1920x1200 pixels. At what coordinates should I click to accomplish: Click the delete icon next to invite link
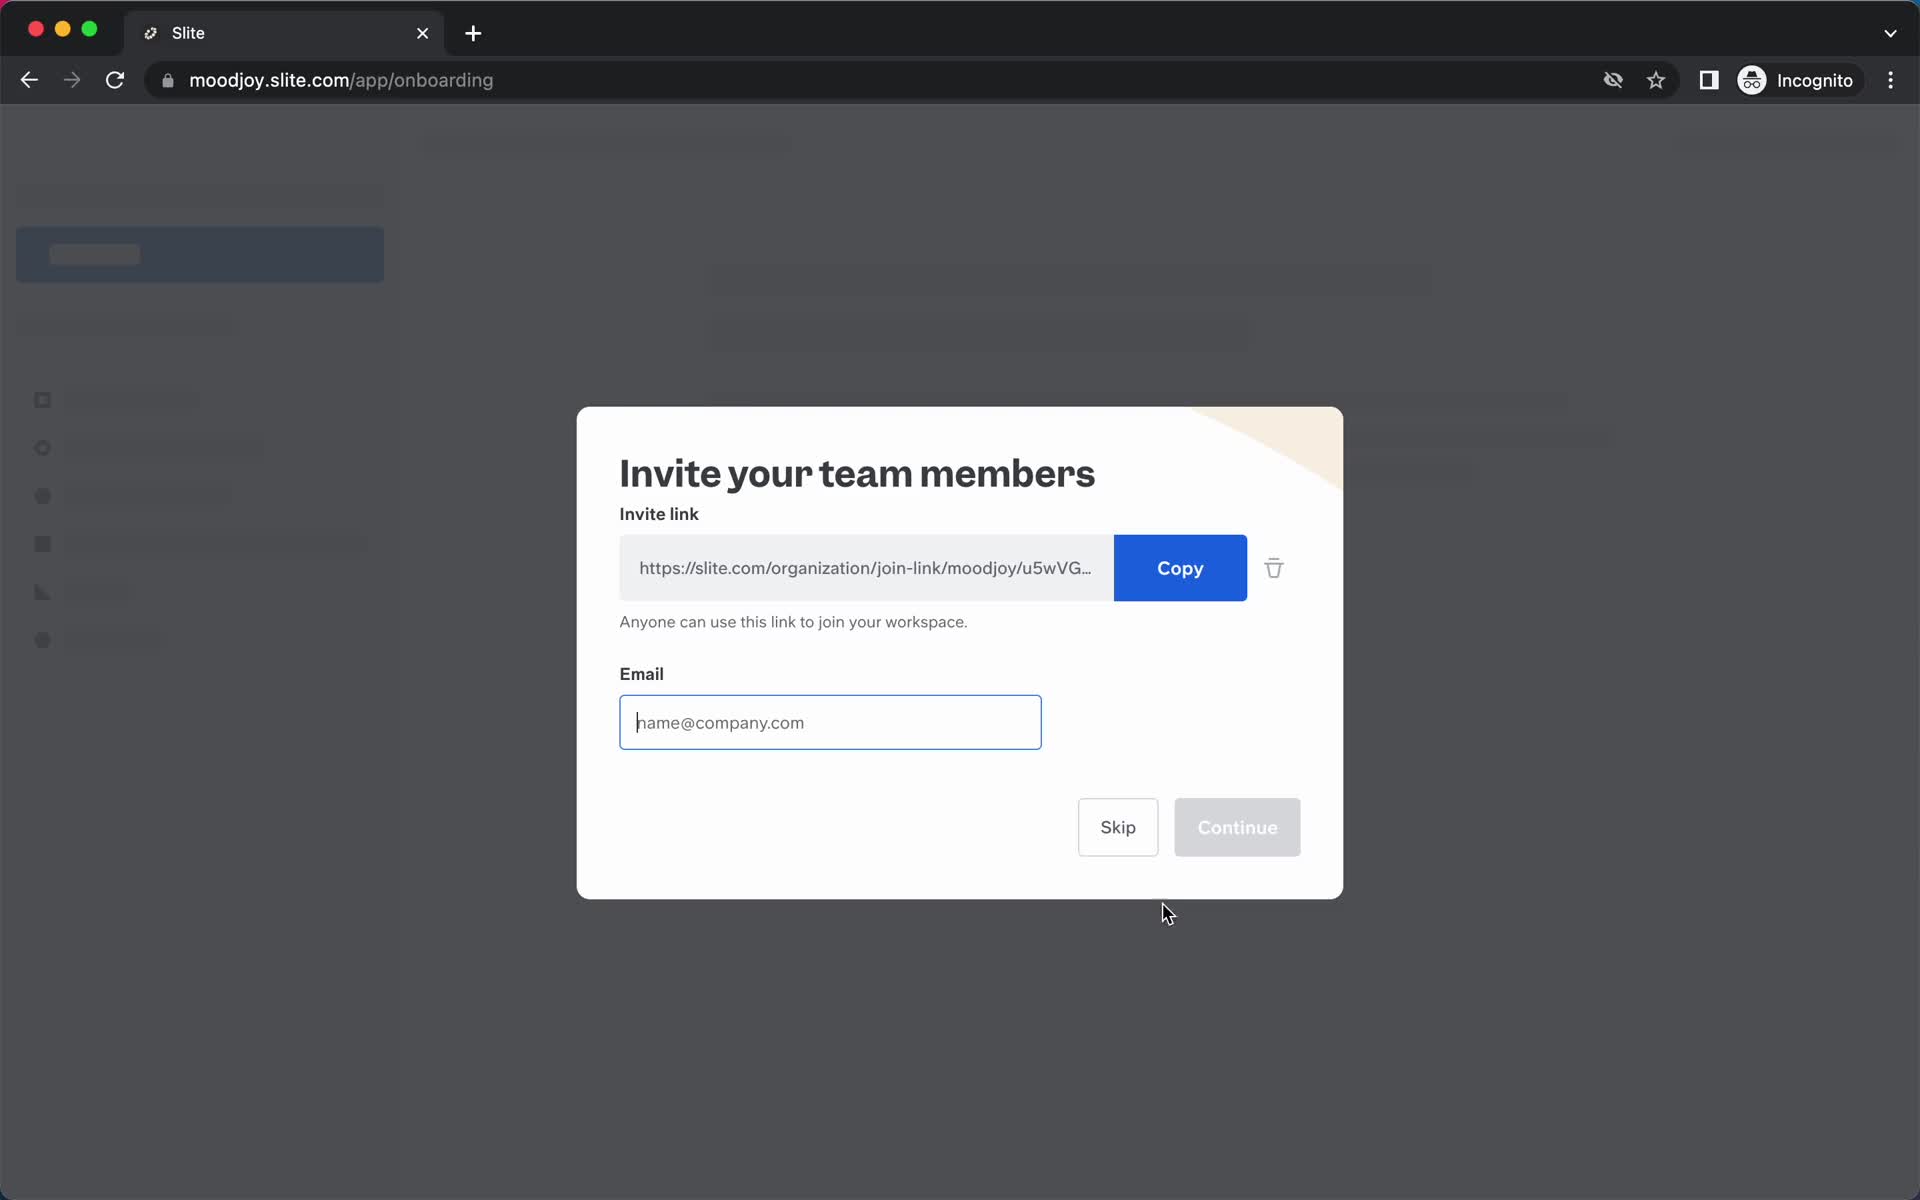(1273, 568)
